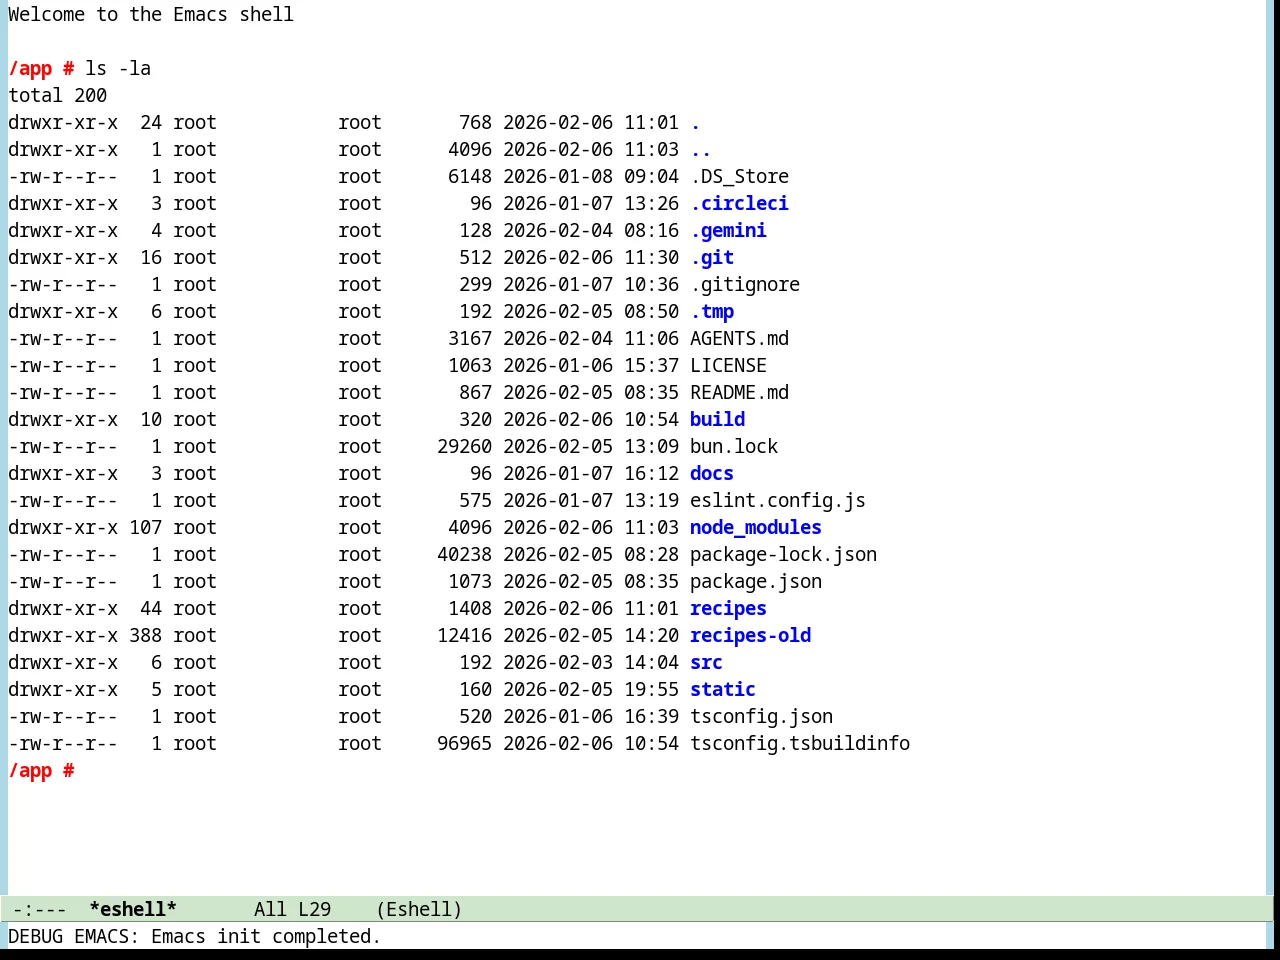Click the (Eshell) major mode indicator

pos(419,909)
